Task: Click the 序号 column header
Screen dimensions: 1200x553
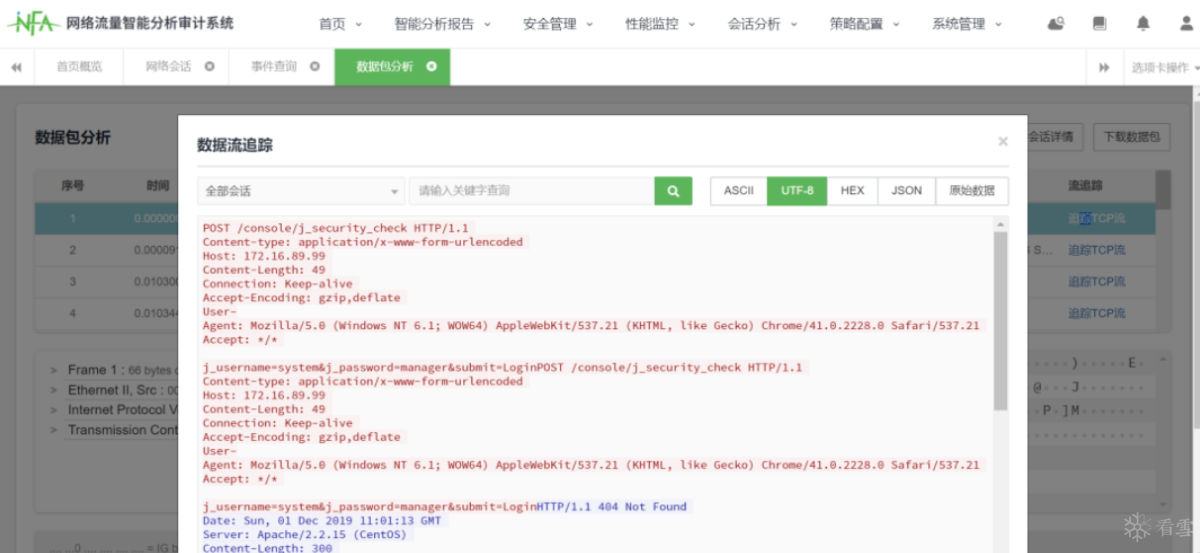Action: click(x=72, y=186)
